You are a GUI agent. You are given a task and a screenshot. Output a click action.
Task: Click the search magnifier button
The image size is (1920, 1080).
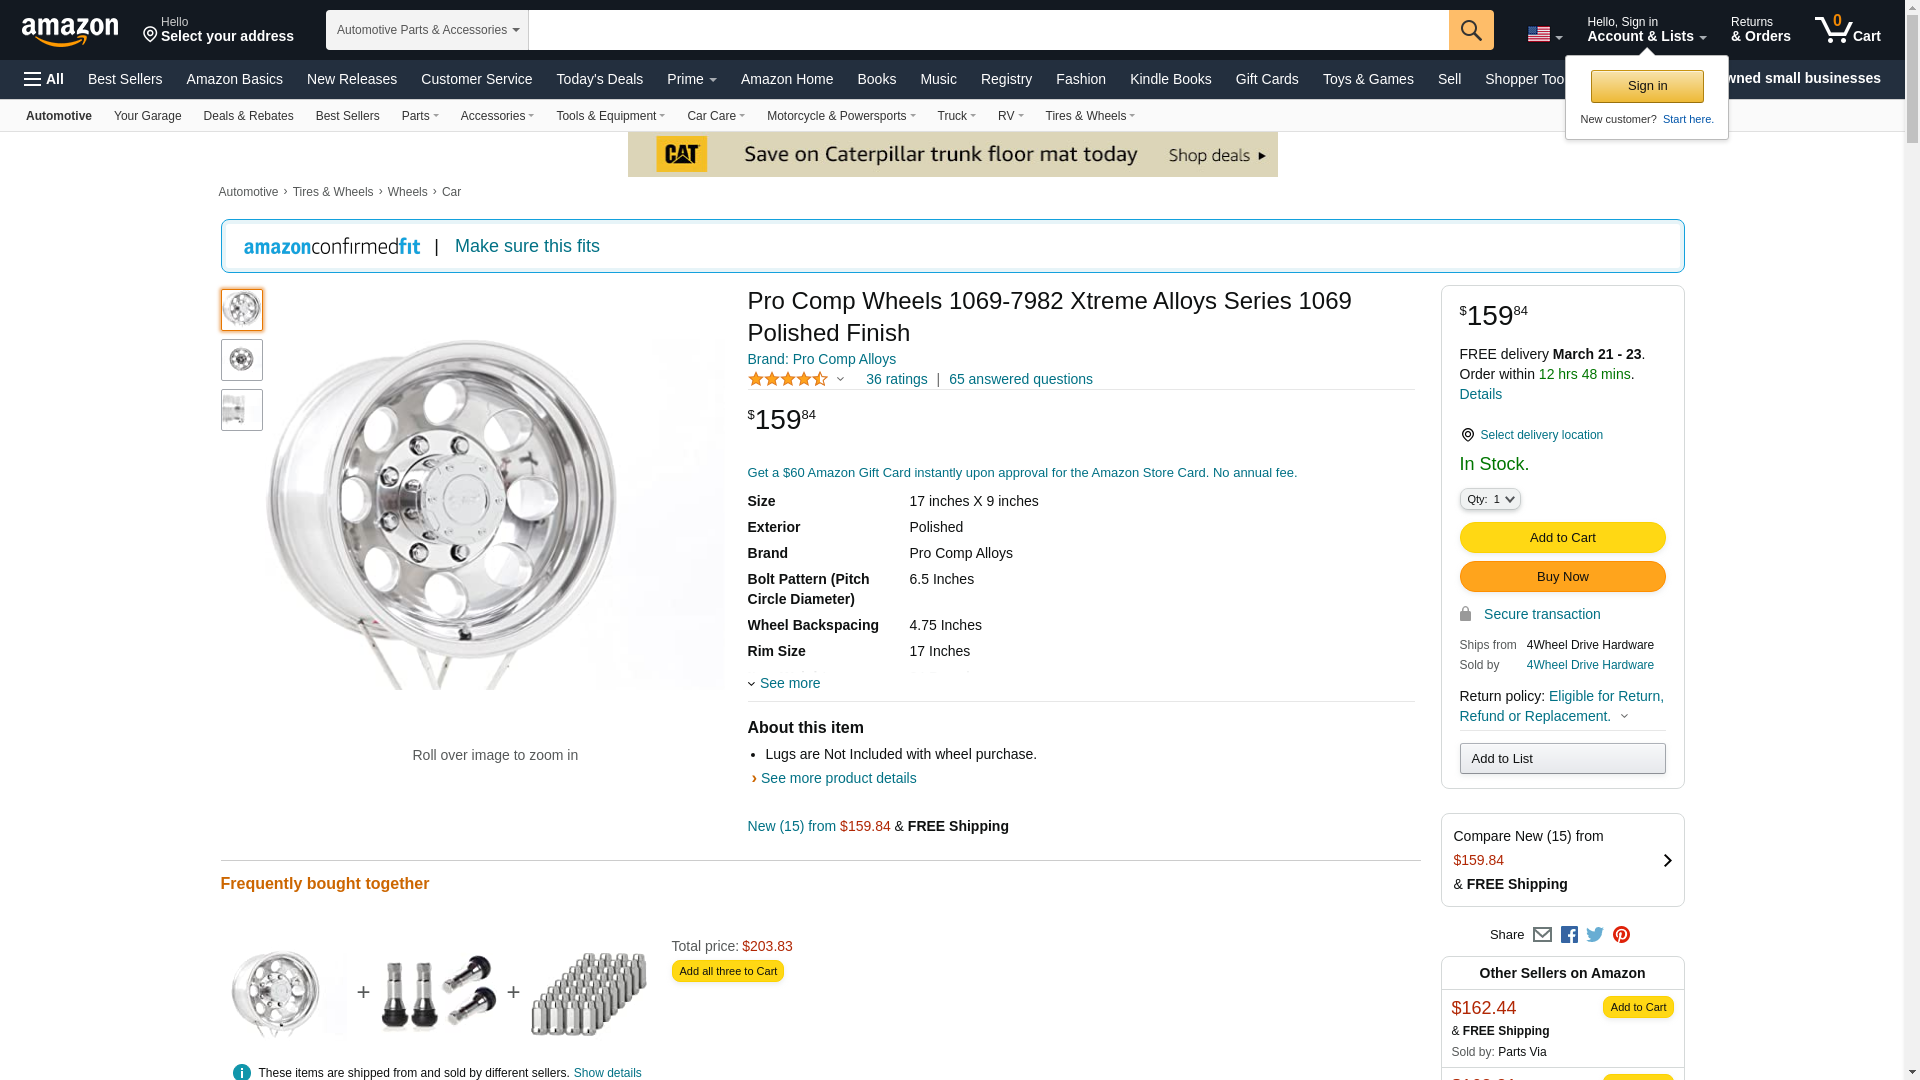tap(1470, 30)
